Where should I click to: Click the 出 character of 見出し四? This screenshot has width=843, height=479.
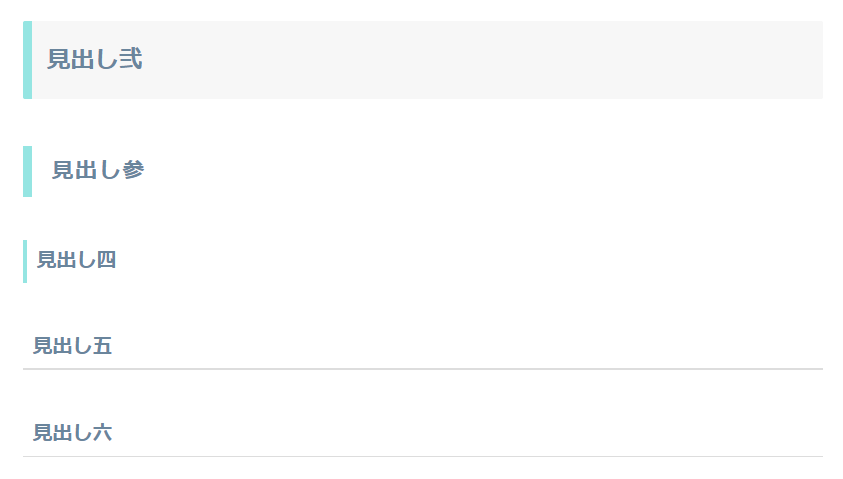coord(67,260)
